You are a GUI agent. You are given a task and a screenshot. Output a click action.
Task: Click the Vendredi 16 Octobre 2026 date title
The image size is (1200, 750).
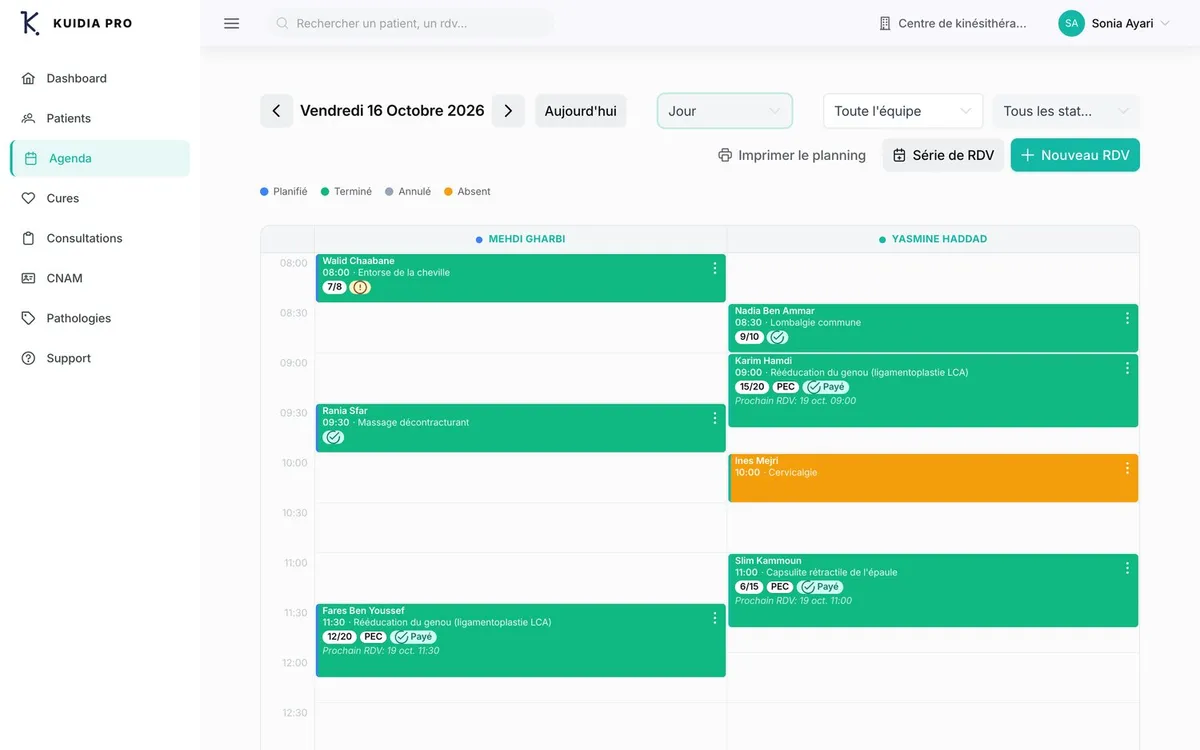[x=392, y=111]
